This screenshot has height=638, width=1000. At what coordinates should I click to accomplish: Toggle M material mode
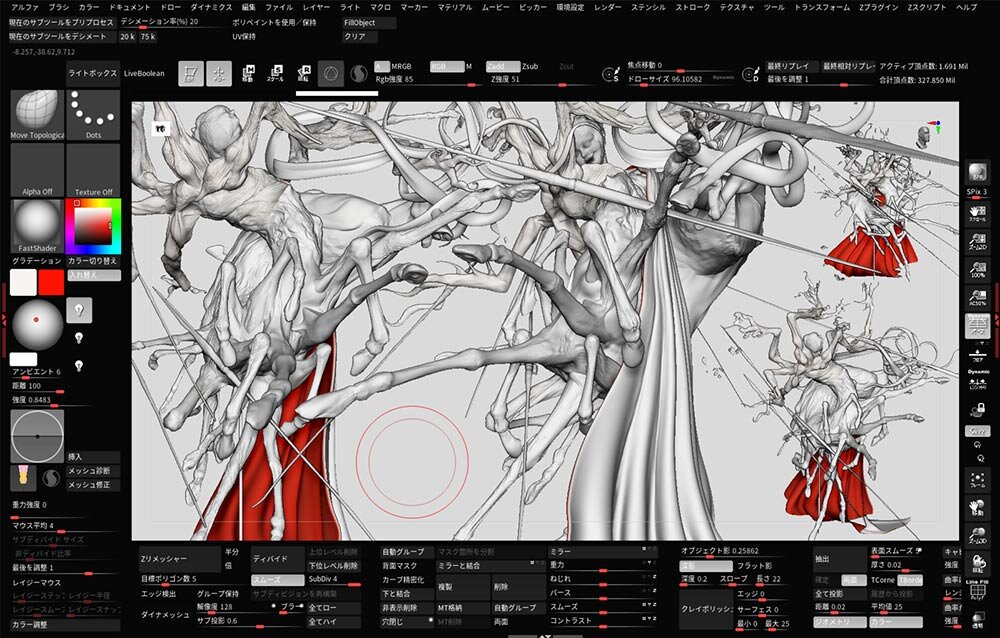[469, 66]
